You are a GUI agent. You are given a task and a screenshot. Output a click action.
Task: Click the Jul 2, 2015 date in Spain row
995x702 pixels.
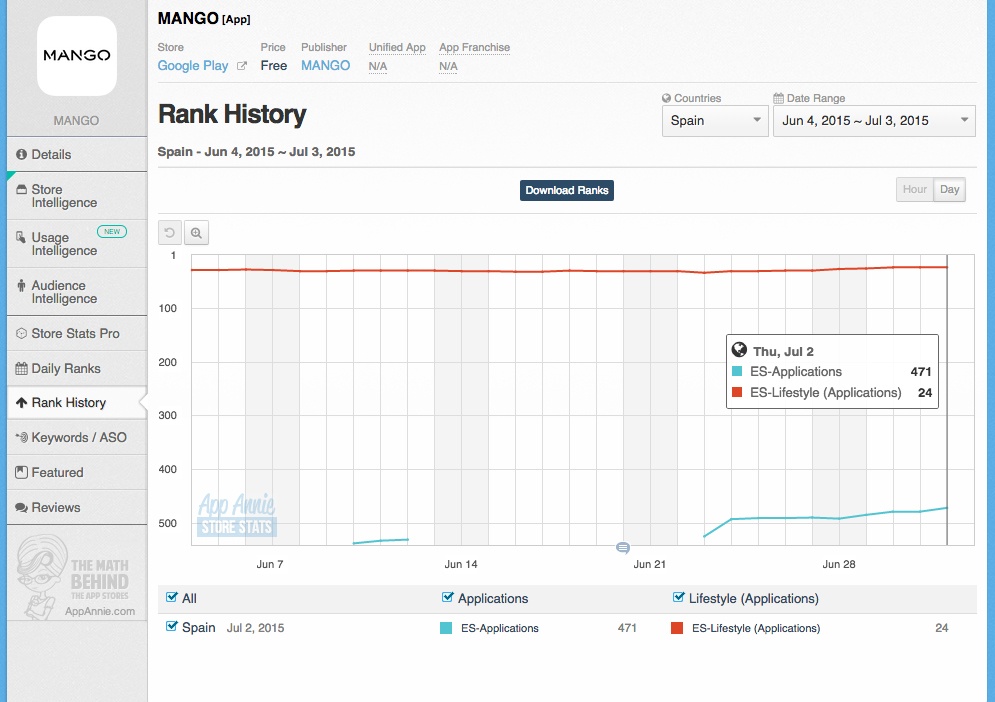tap(255, 628)
